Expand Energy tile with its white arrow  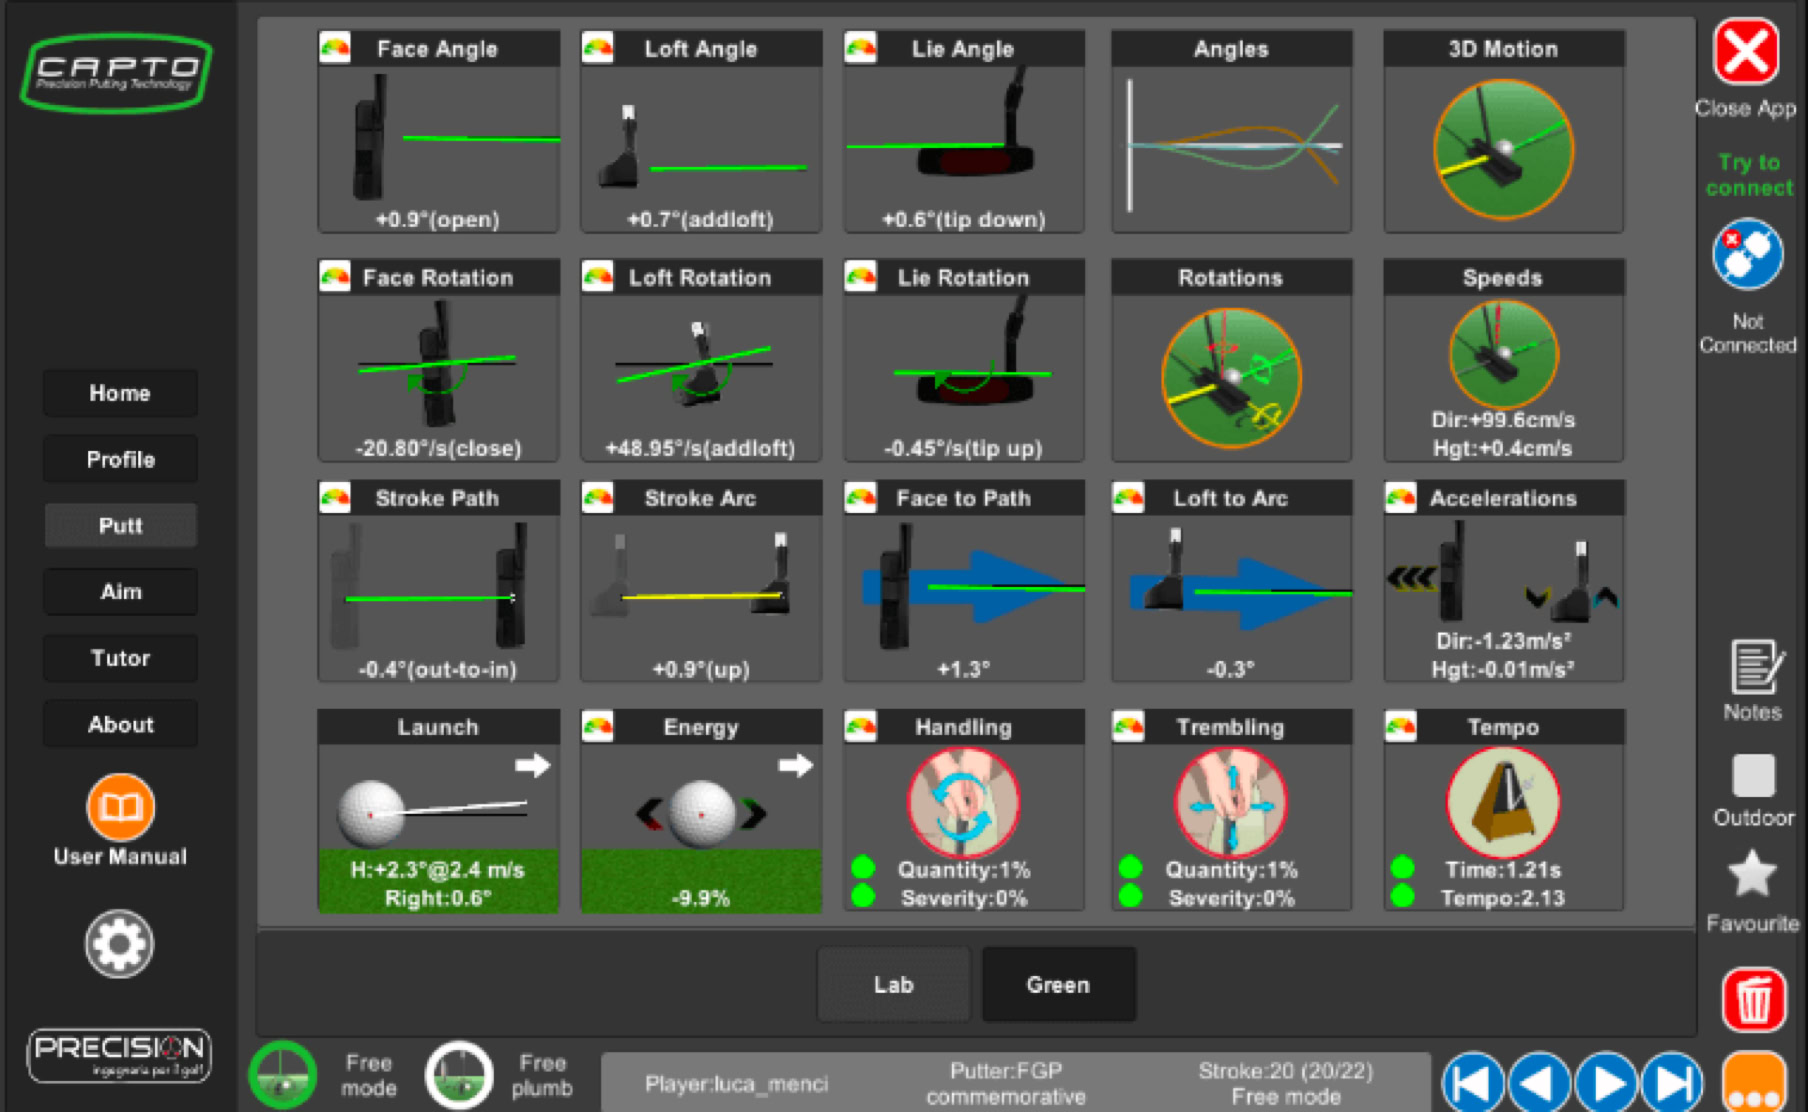[x=795, y=766]
